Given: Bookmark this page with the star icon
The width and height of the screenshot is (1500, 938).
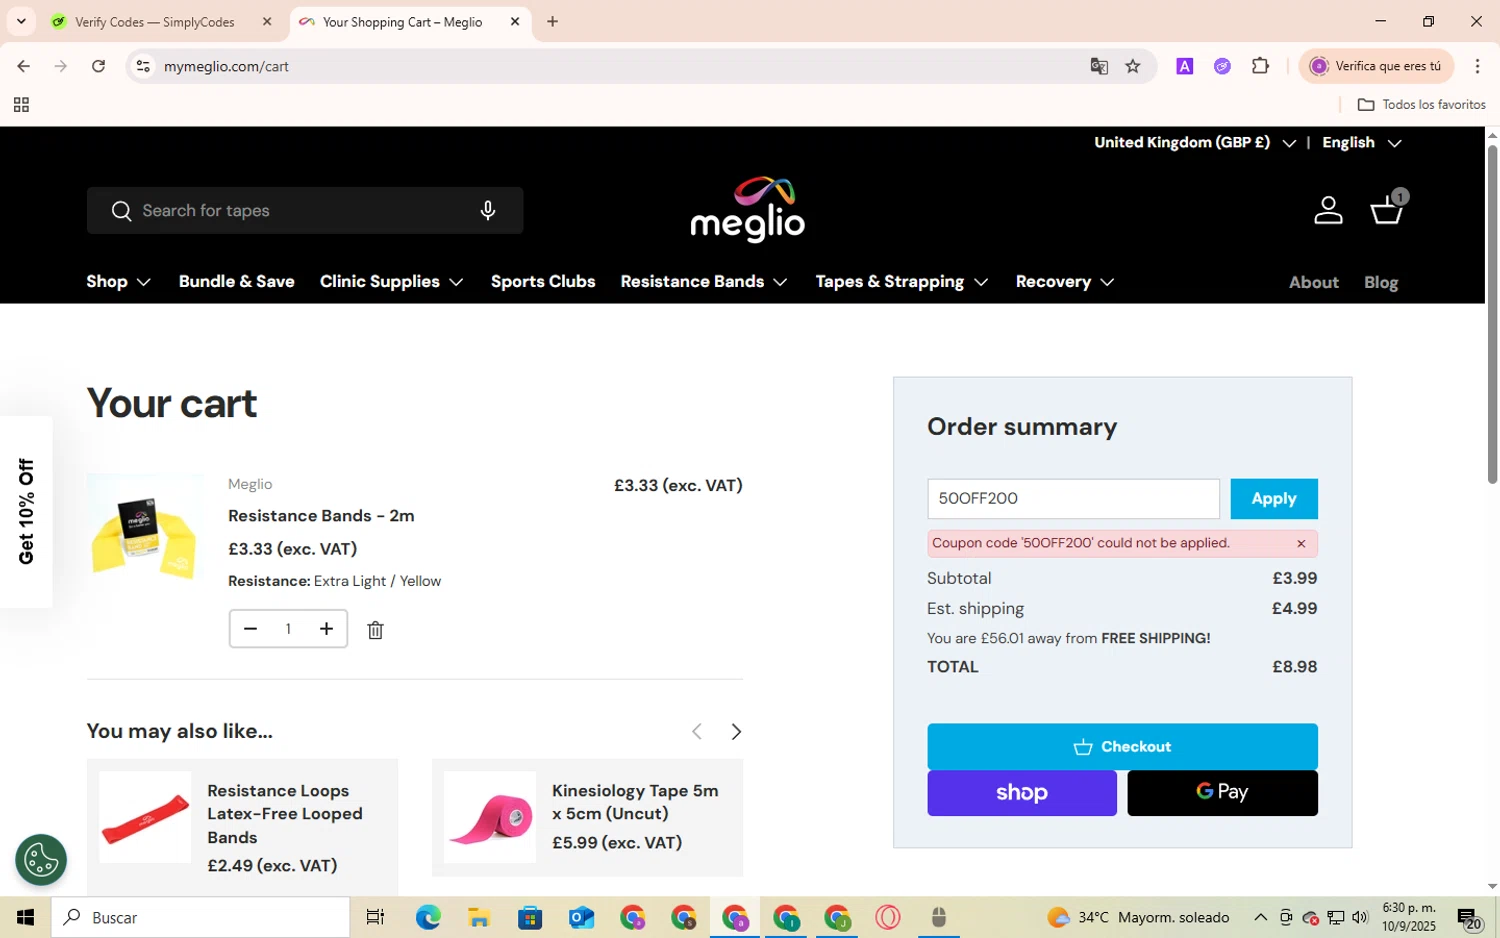Looking at the screenshot, I should click(1133, 66).
